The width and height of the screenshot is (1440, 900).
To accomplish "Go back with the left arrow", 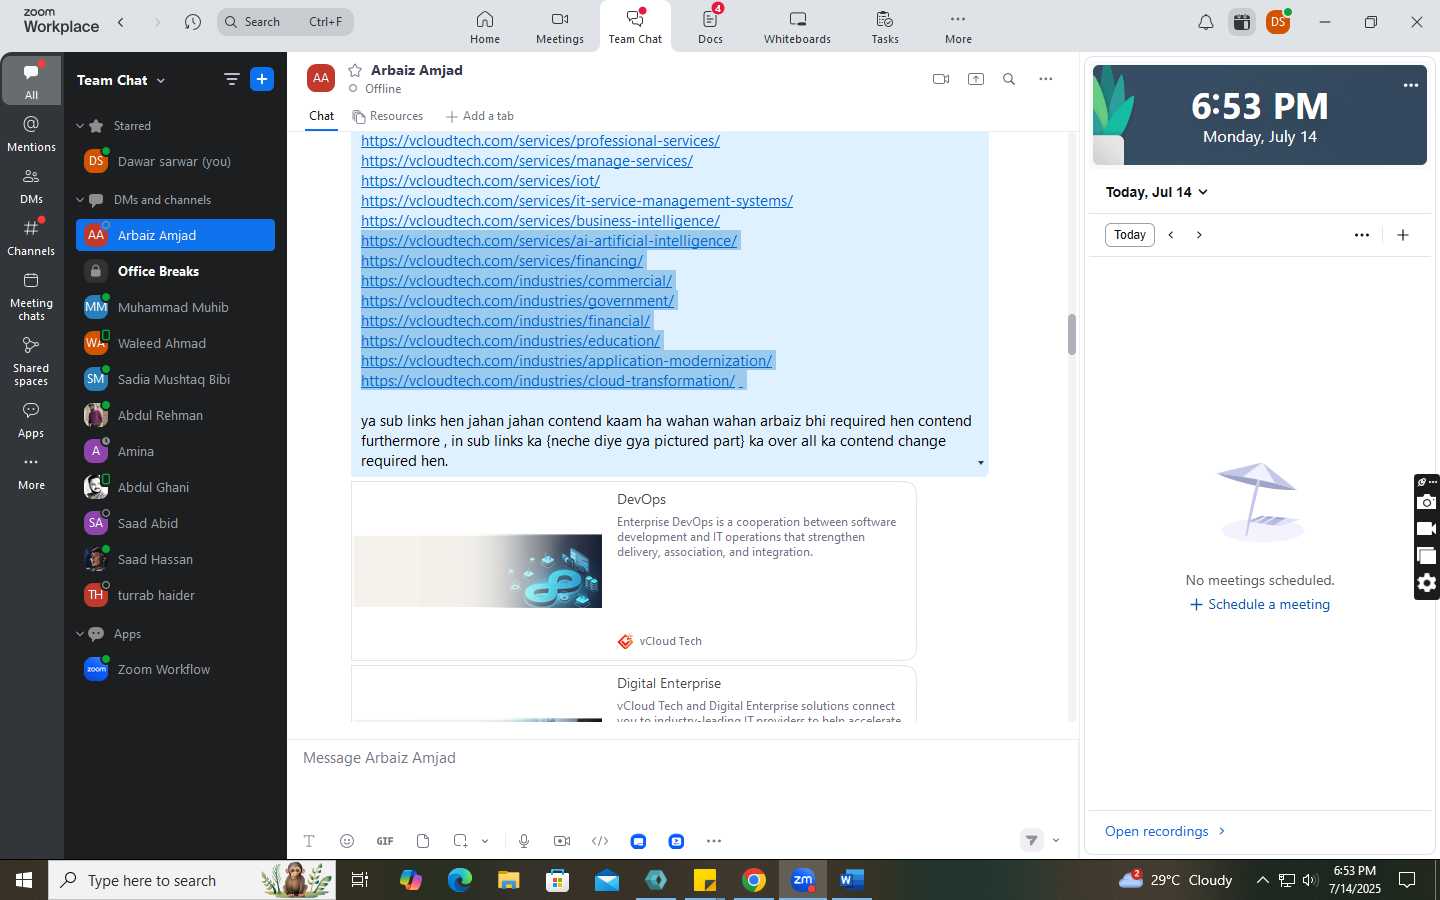I will click(x=121, y=21).
